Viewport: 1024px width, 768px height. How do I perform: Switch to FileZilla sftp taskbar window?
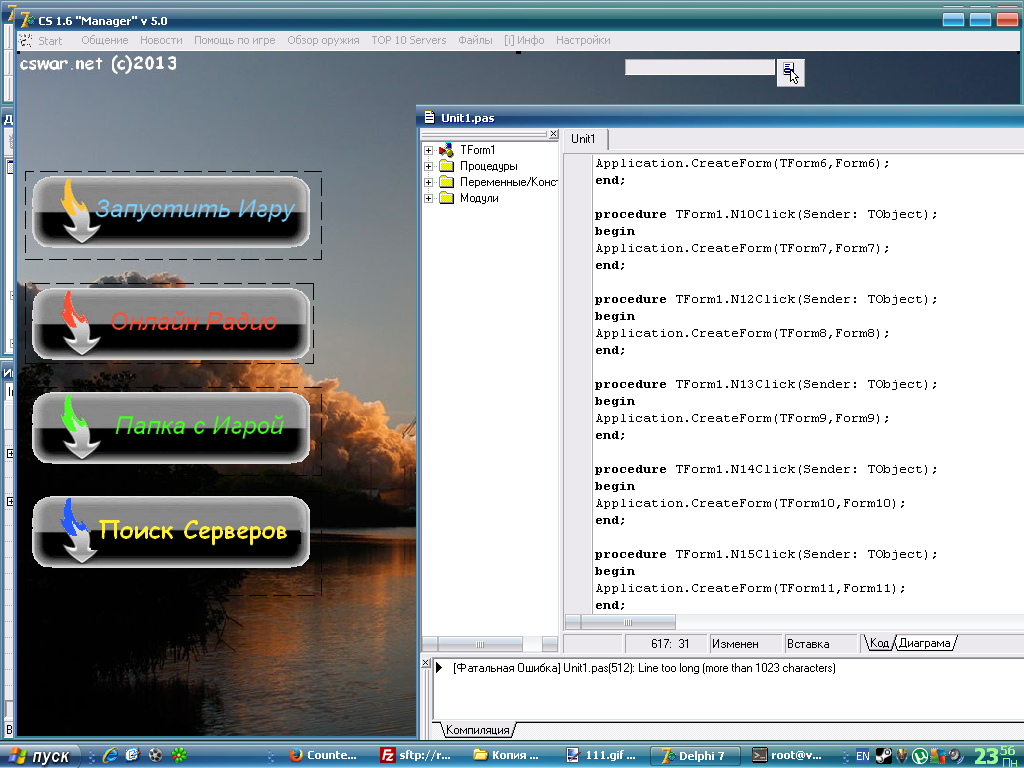coord(416,755)
